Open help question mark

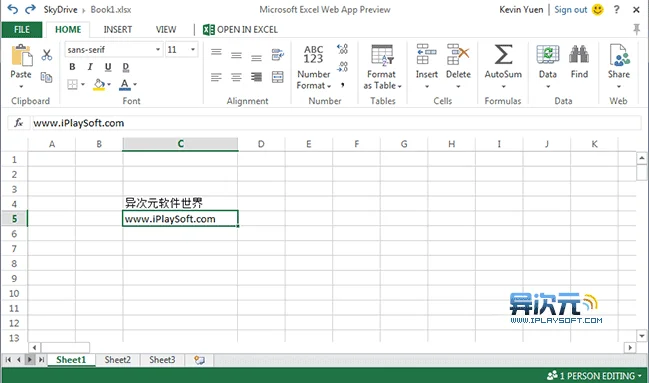click(x=616, y=10)
